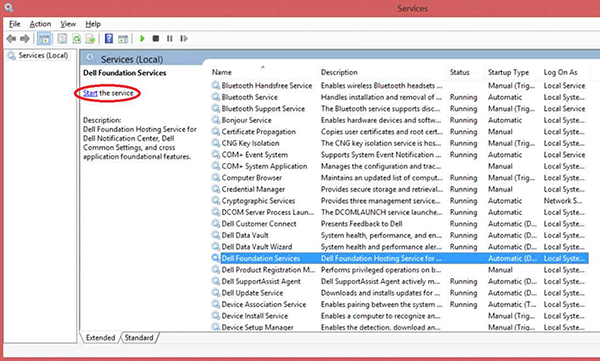
Task: Select the Device Association Service row
Action: coord(399,304)
